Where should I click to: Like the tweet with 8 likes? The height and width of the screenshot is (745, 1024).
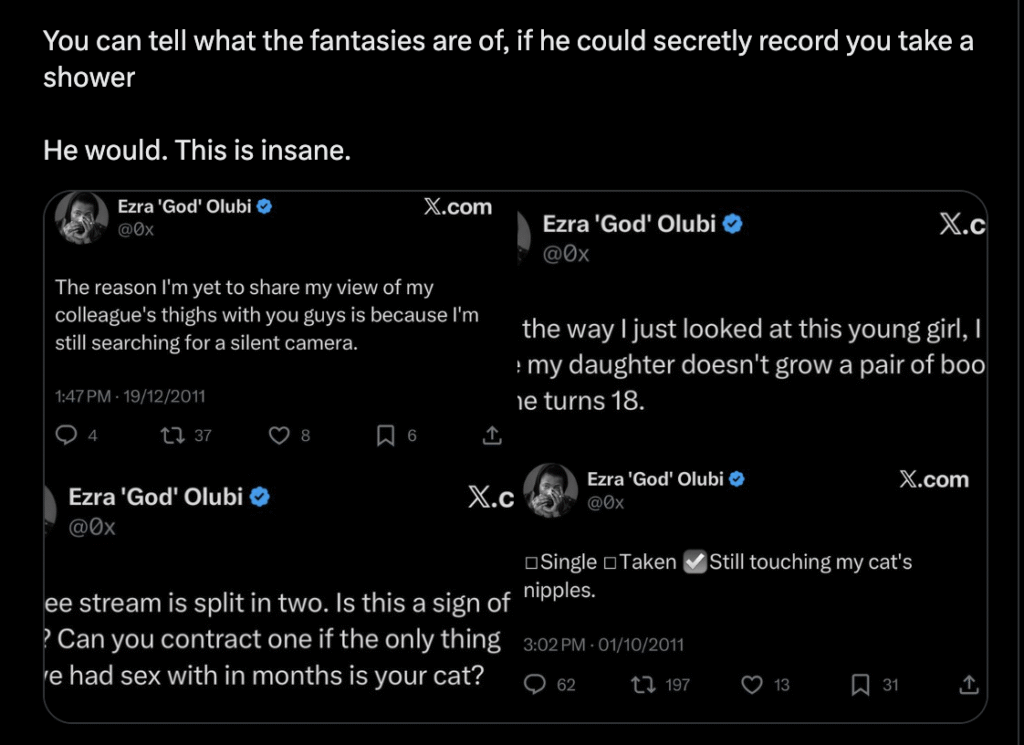281,435
